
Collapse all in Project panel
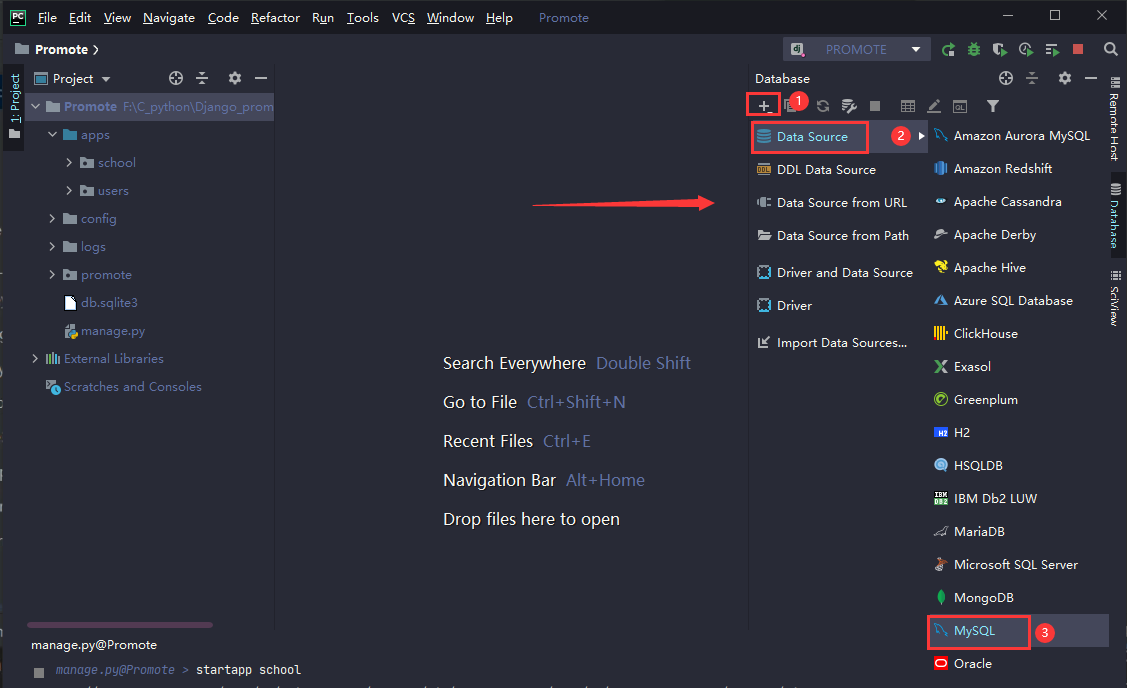coord(202,78)
